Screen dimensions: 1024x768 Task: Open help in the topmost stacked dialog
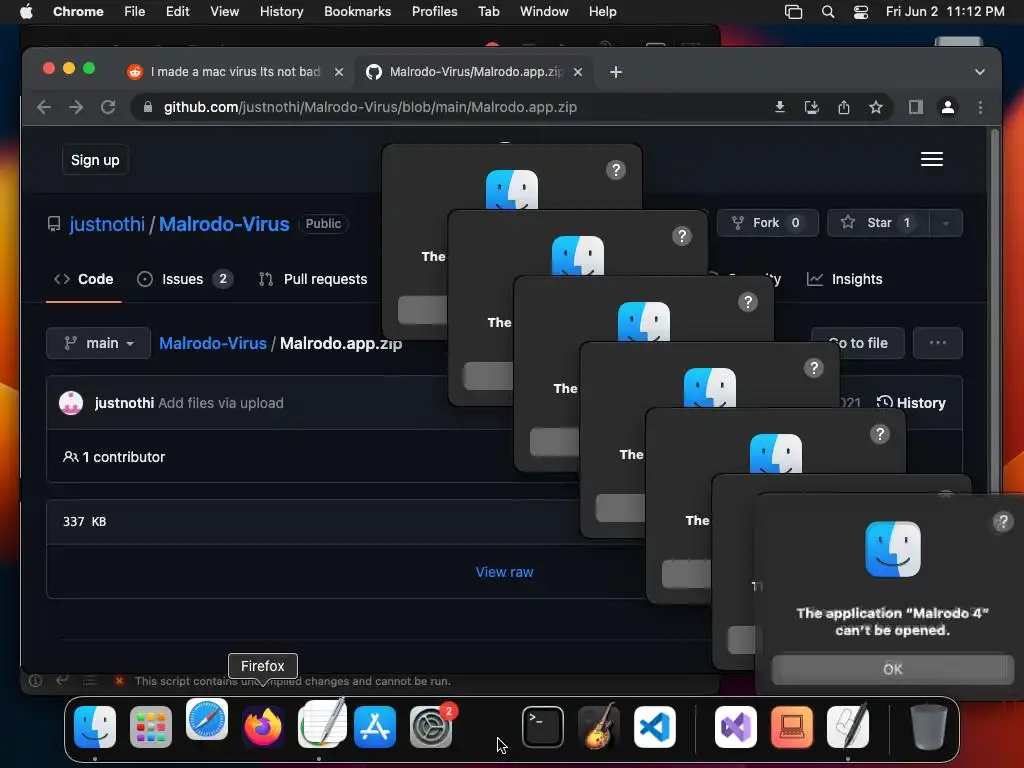coord(615,170)
